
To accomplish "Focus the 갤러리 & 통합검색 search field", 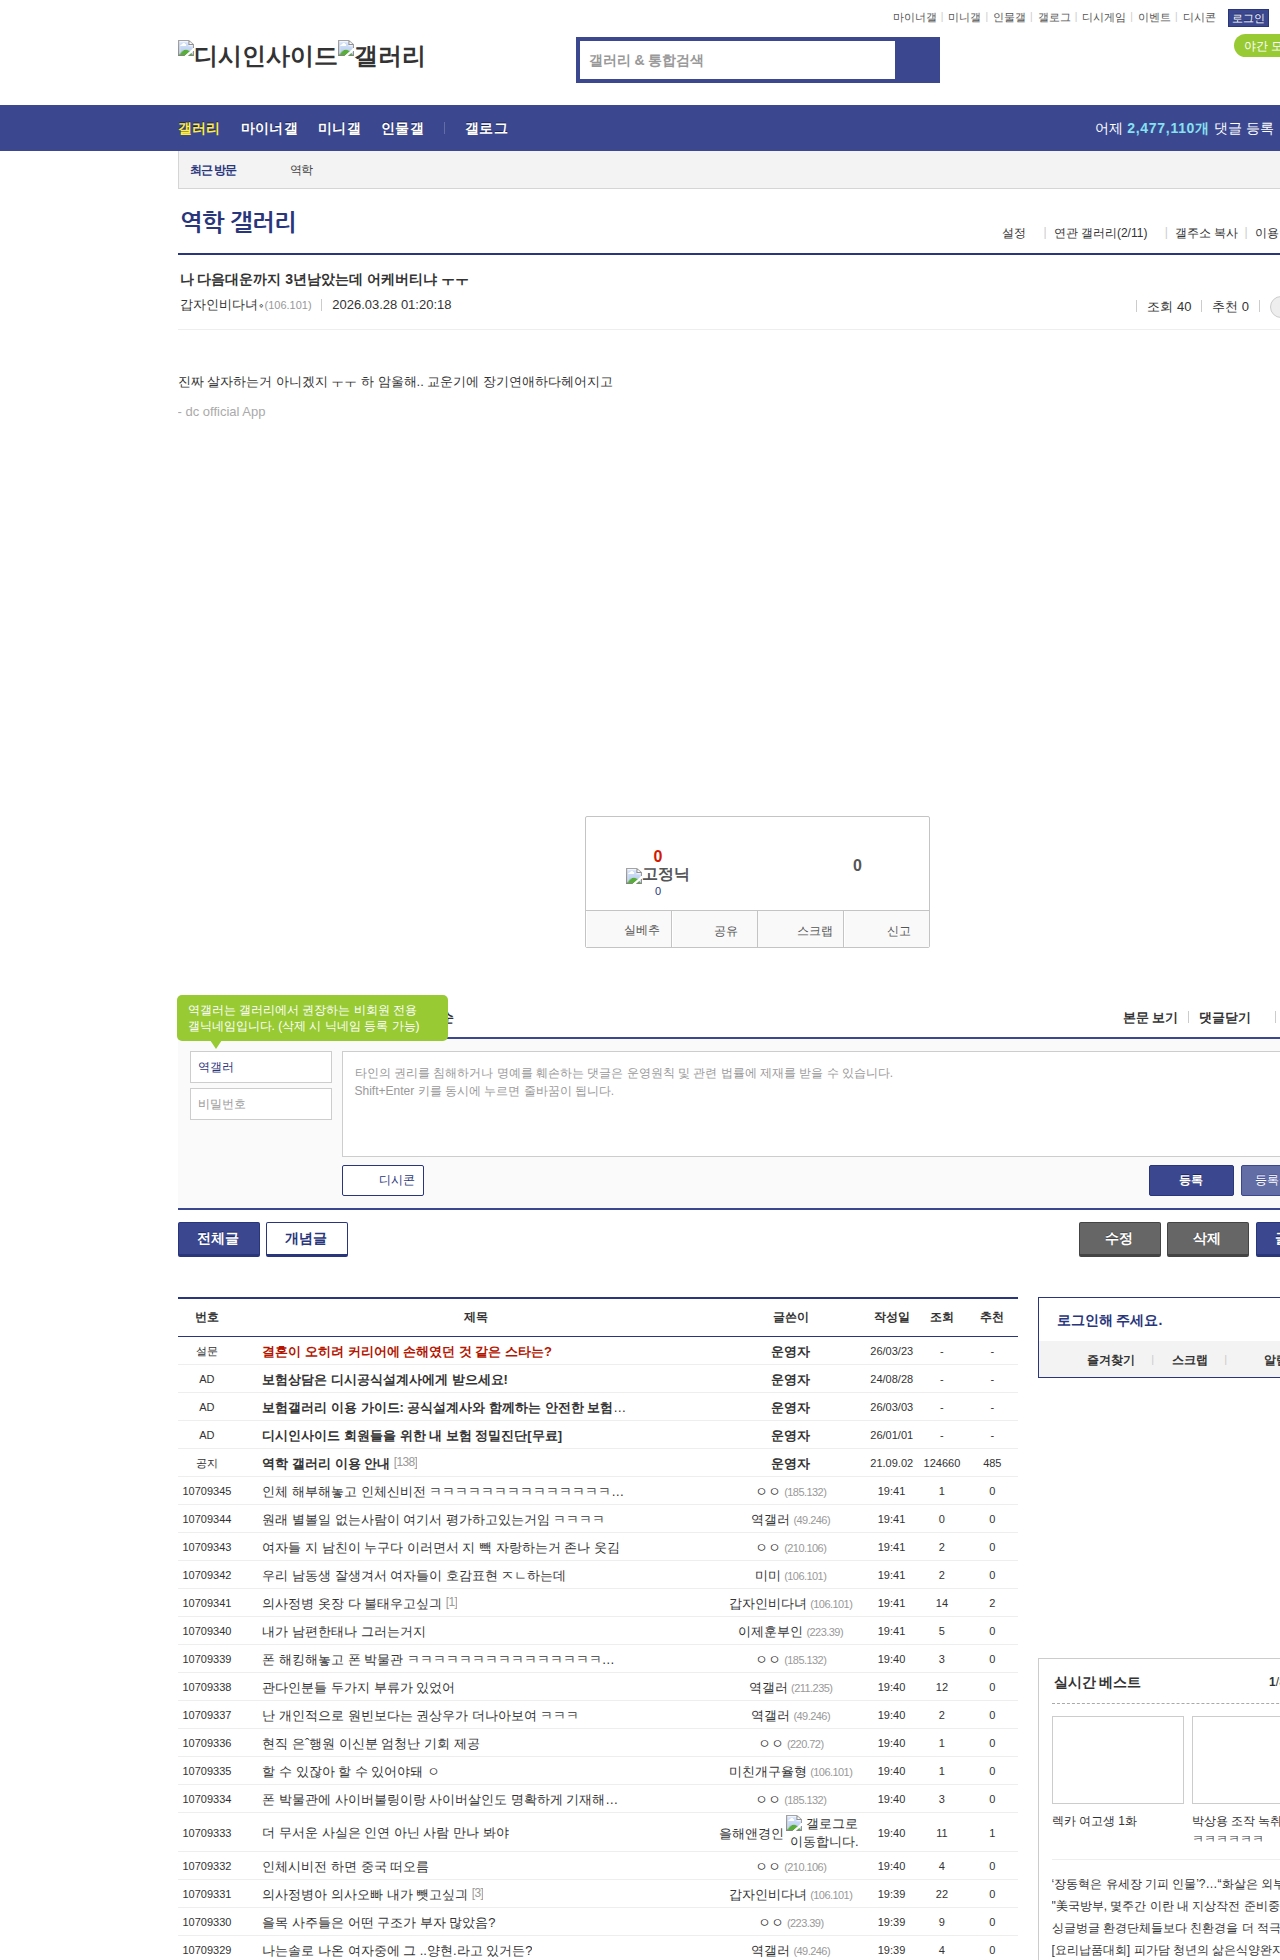I will pos(737,60).
